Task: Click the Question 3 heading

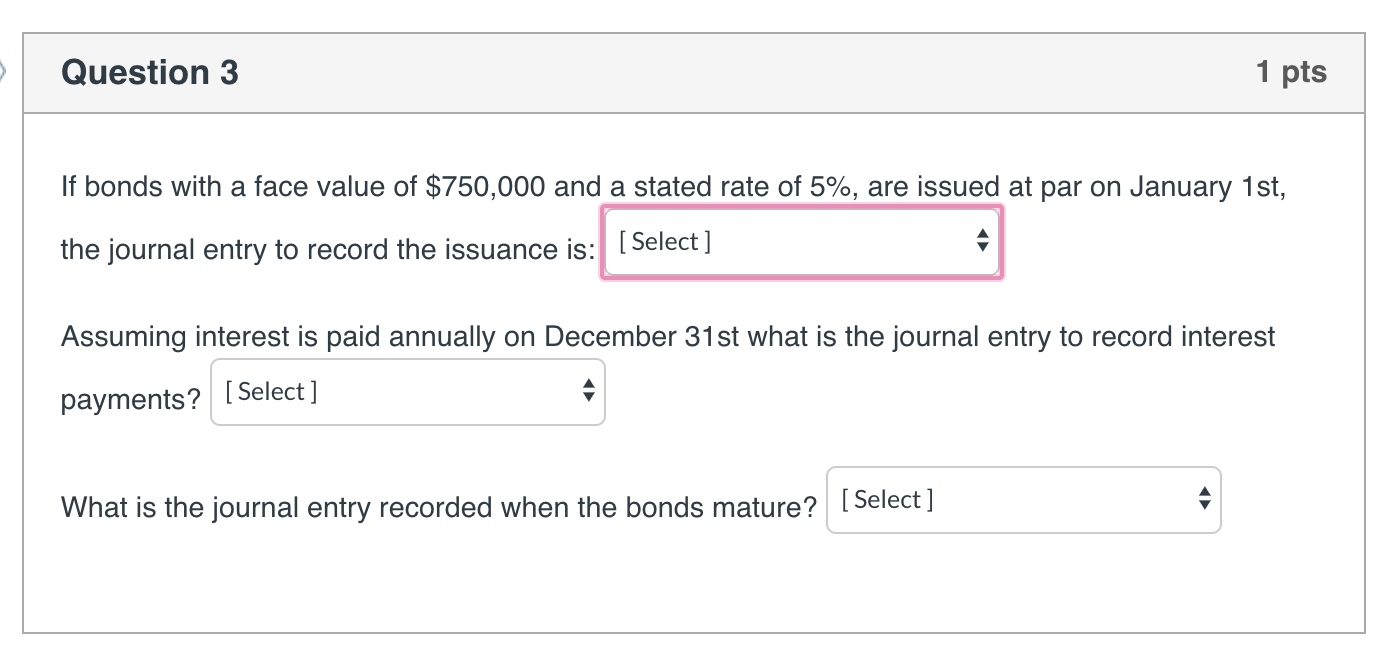Action: [x=150, y=72]
